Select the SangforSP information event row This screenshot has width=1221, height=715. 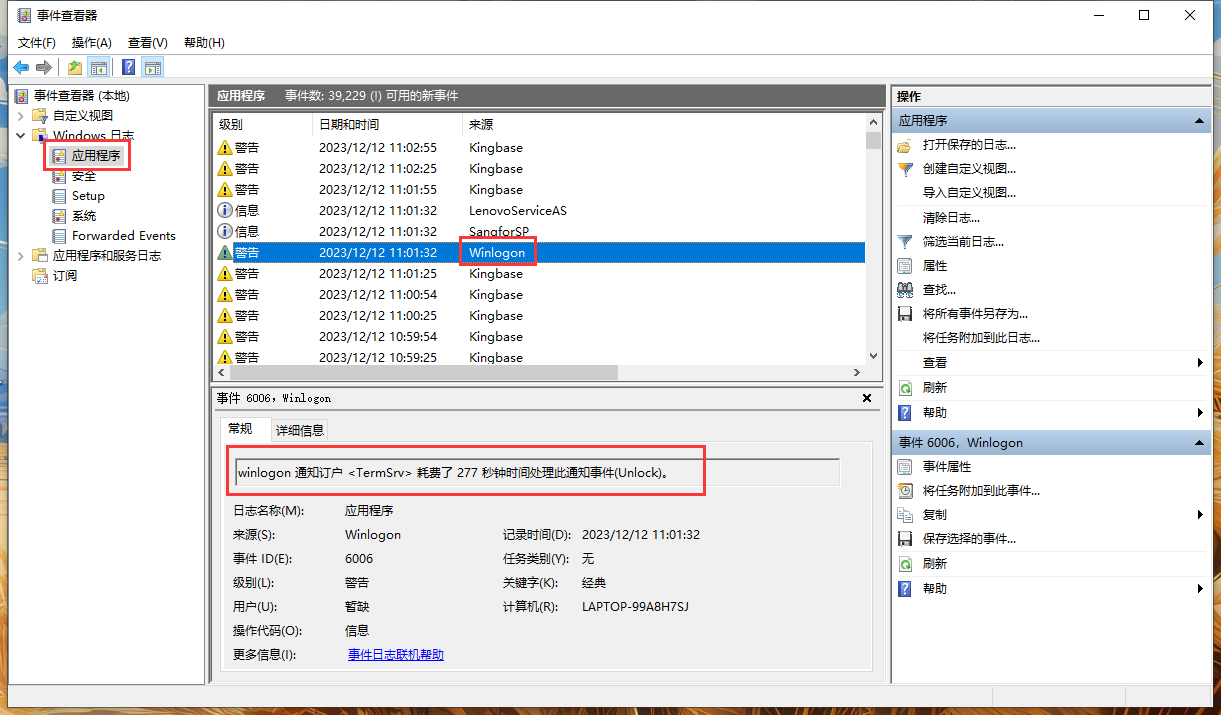click(x=540, y=232)
